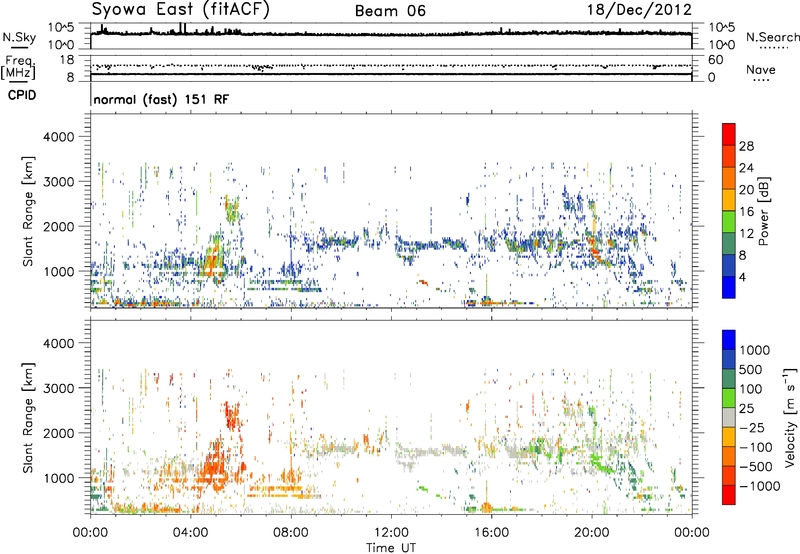Click the 'Time UT' axis title
Image resolution: width=800 pixels, height=554 pixels.
point(391,548)
